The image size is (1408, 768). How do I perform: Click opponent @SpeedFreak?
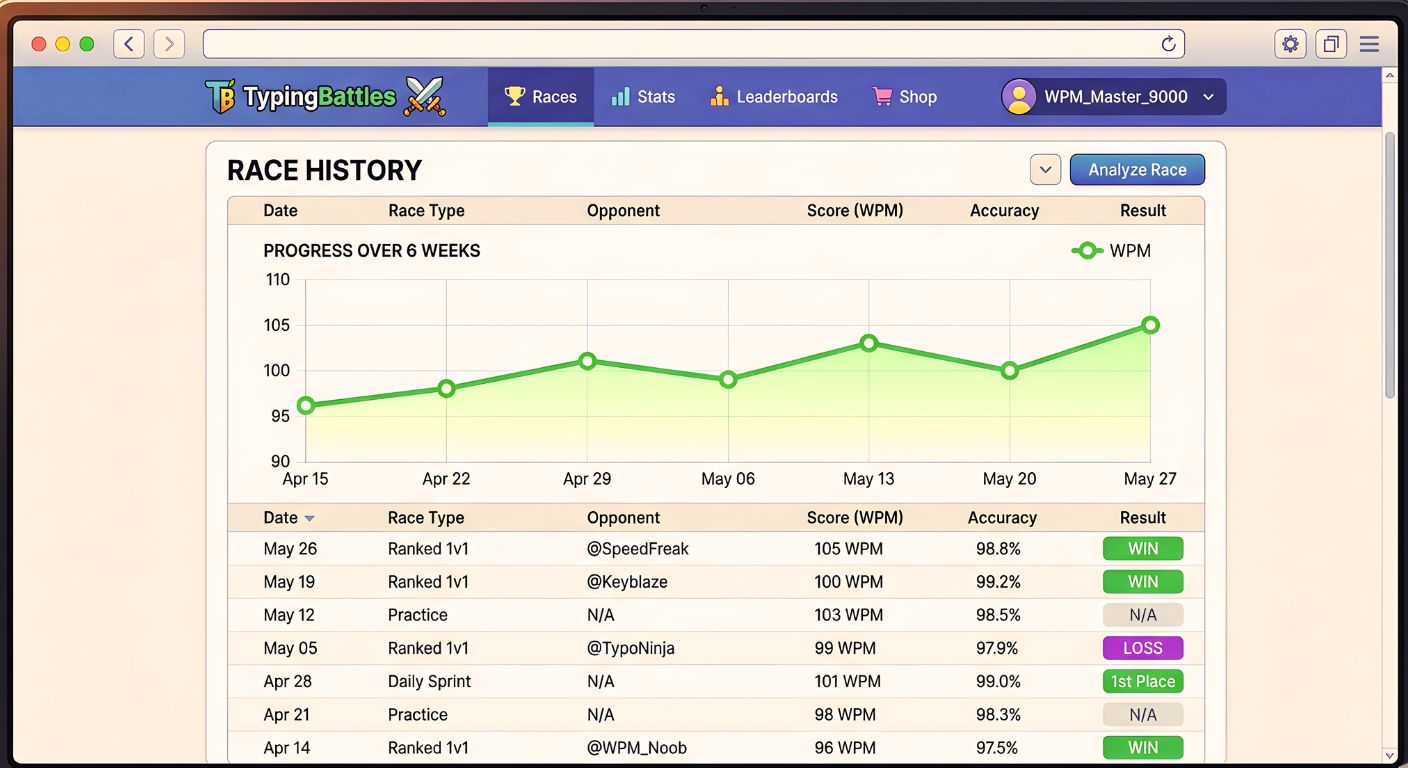638,549
